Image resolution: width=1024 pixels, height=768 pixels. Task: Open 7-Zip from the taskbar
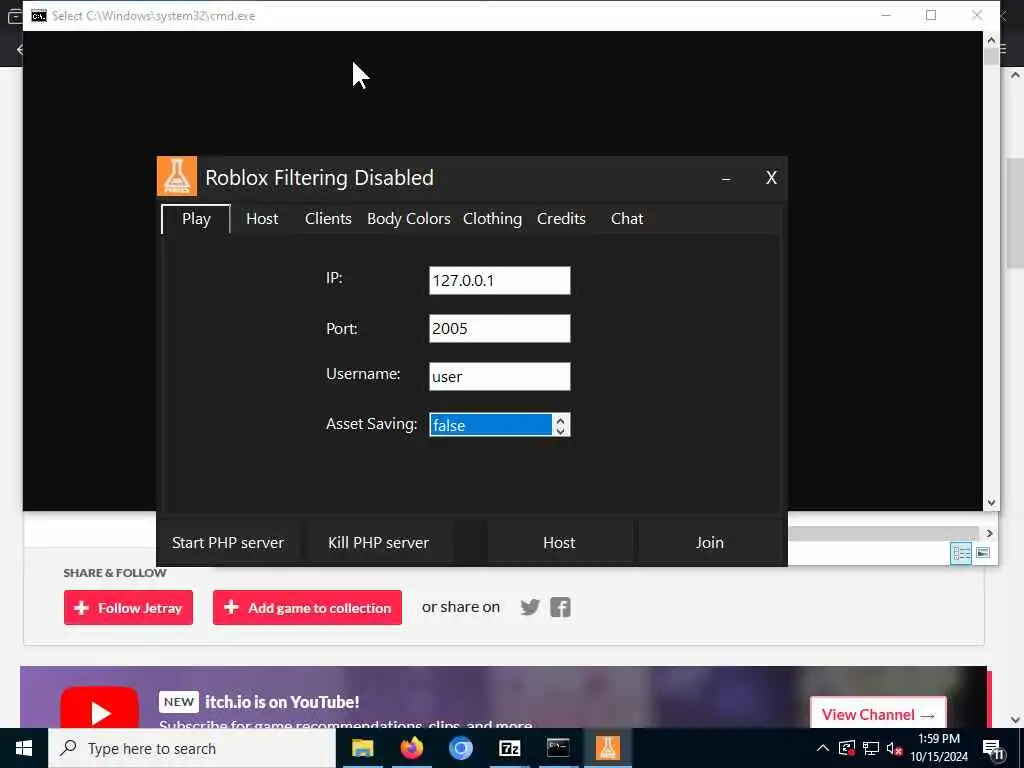tap(509, 748)
